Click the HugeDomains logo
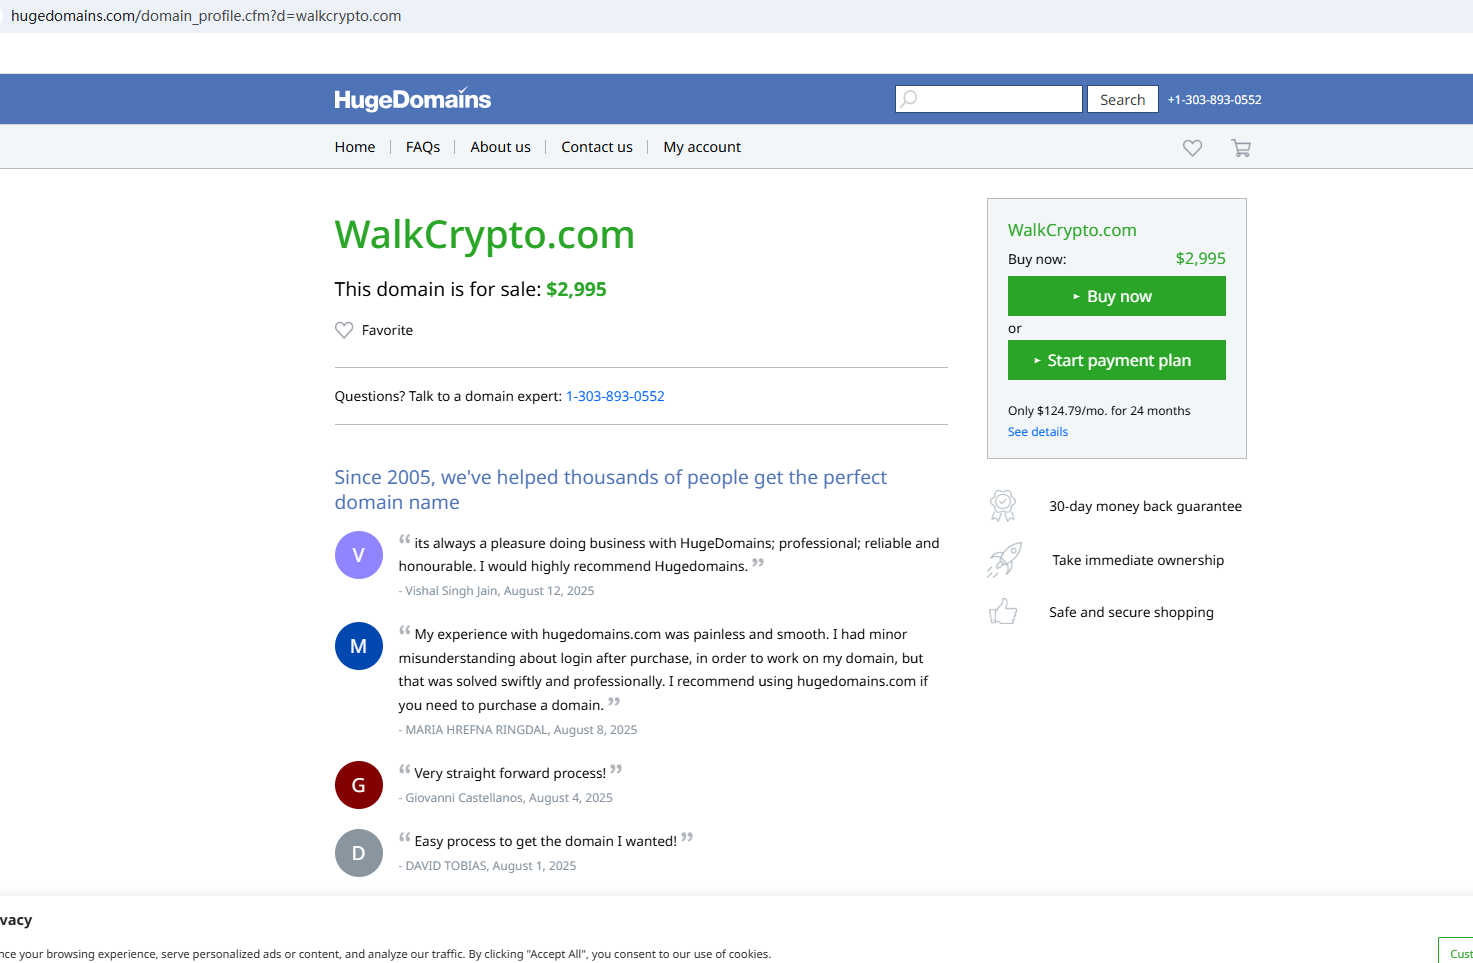 point(412,99)
